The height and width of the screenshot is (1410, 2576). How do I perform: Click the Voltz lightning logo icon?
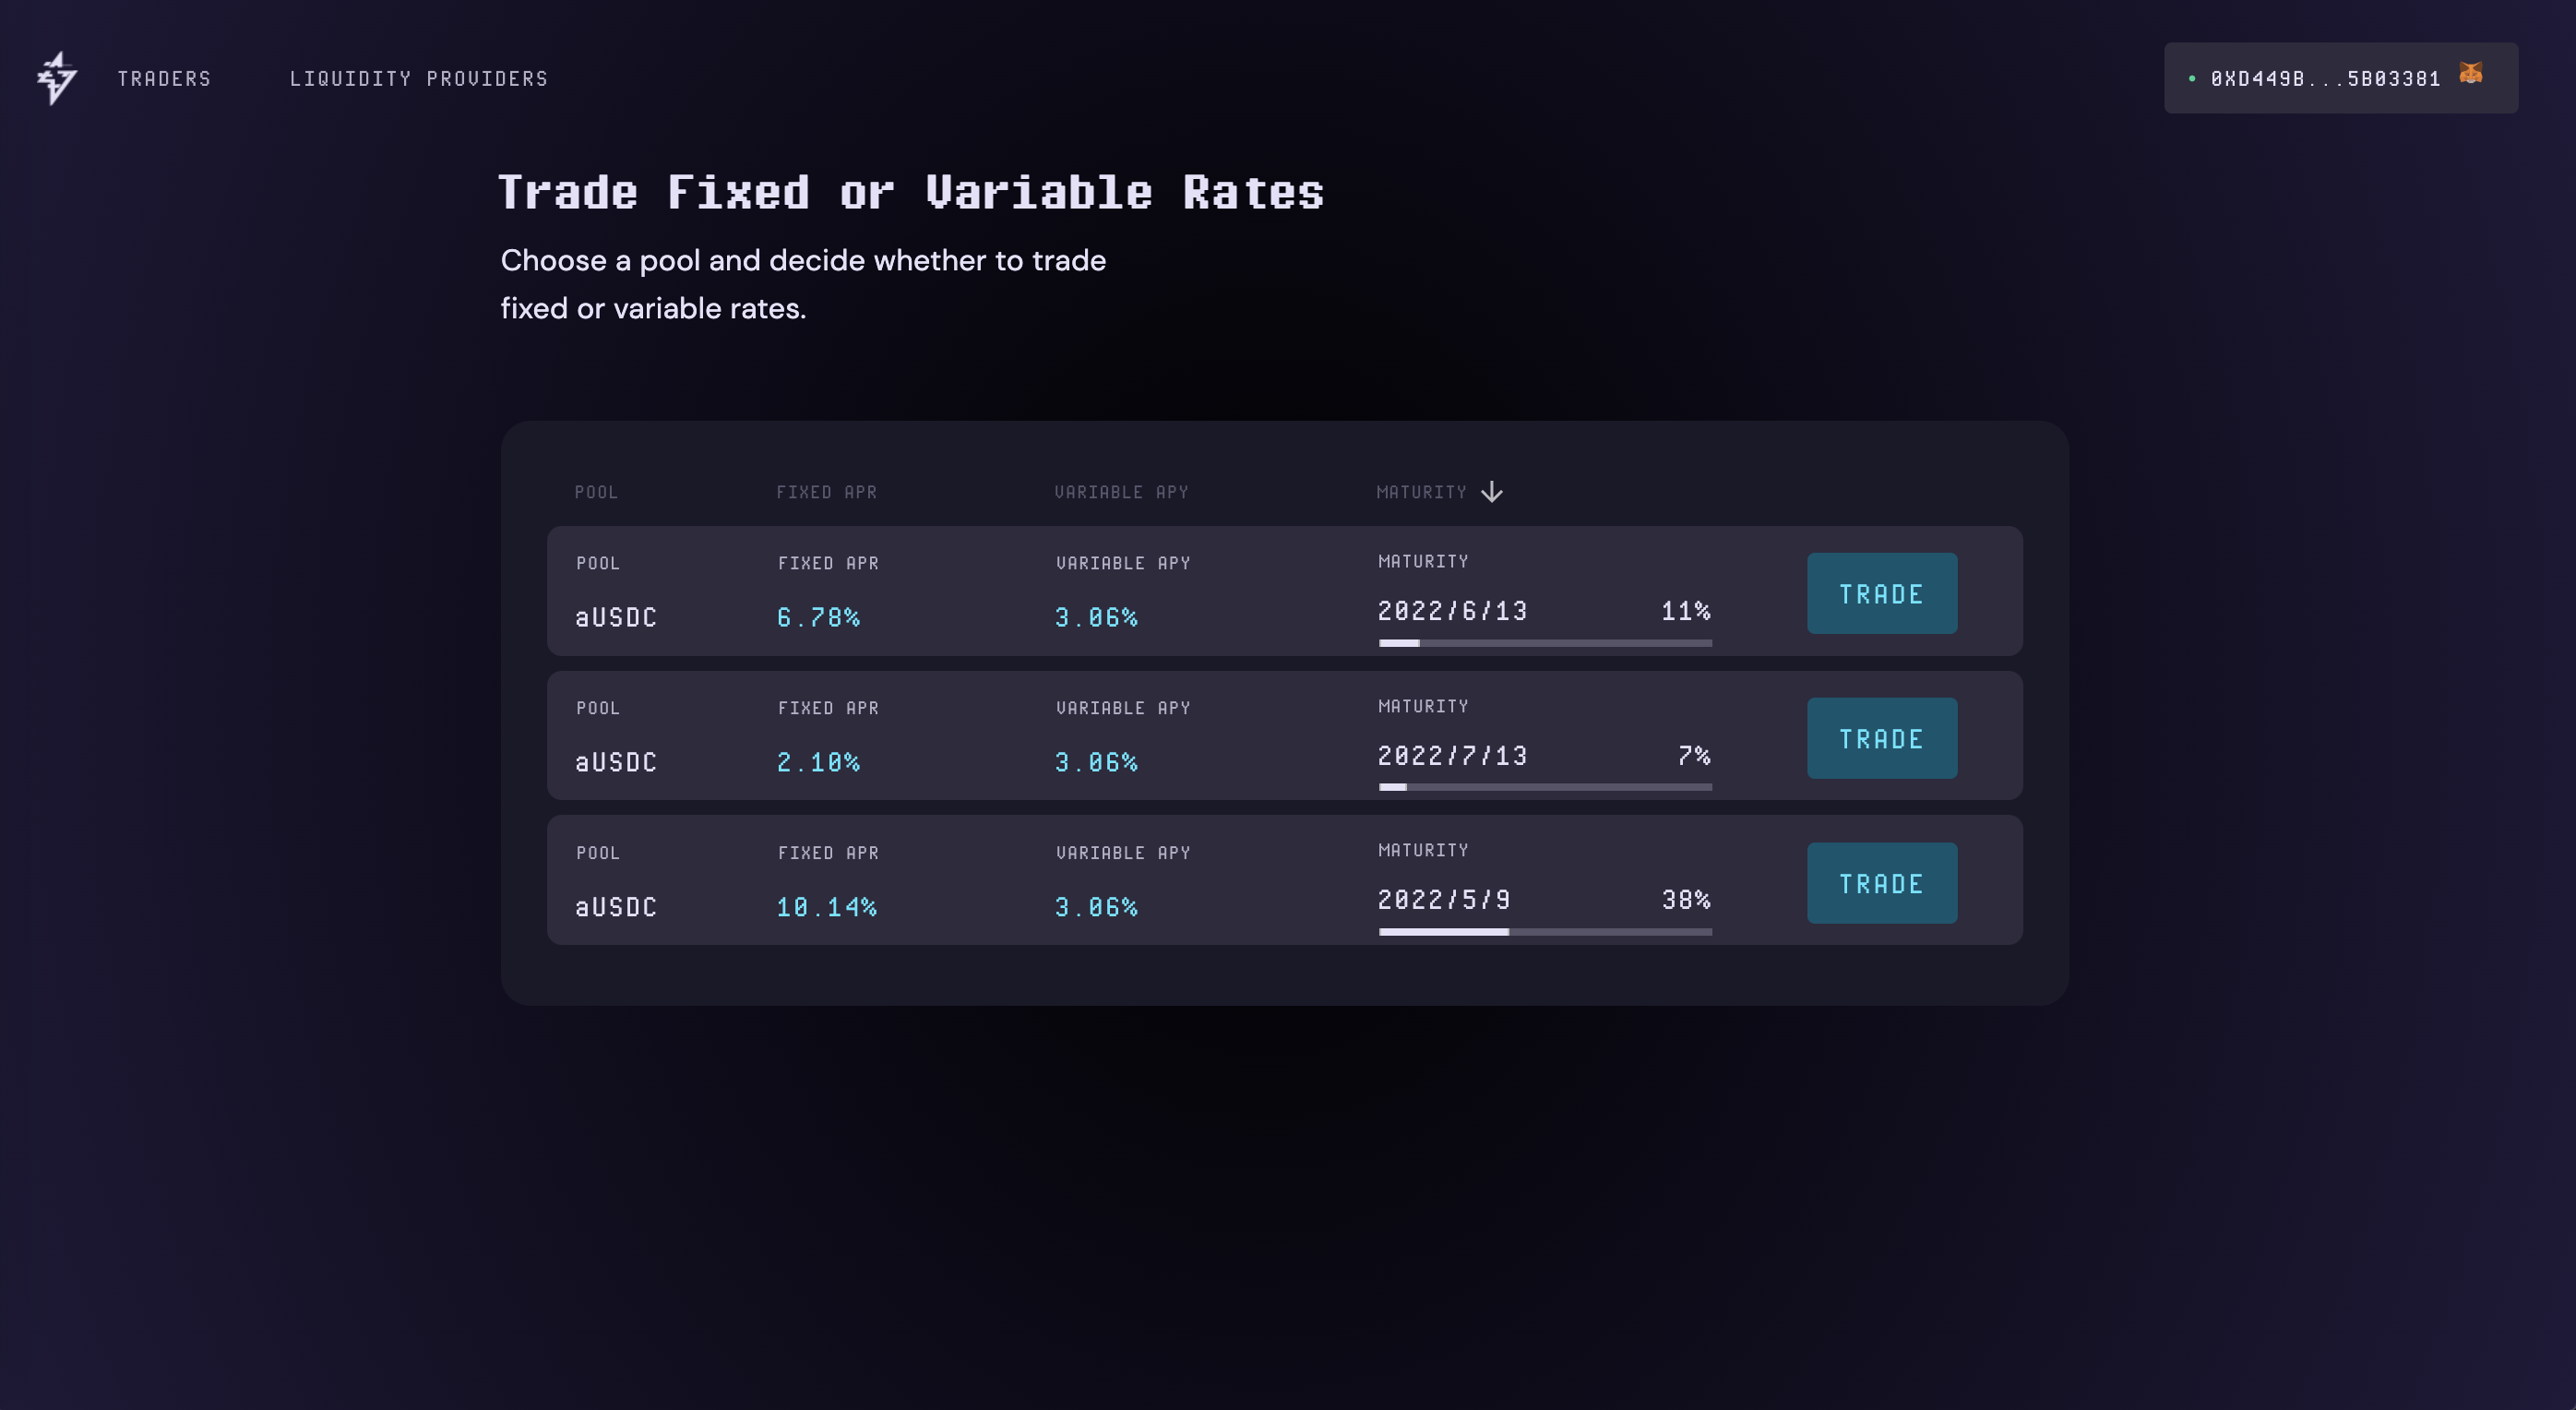[57, 78]
